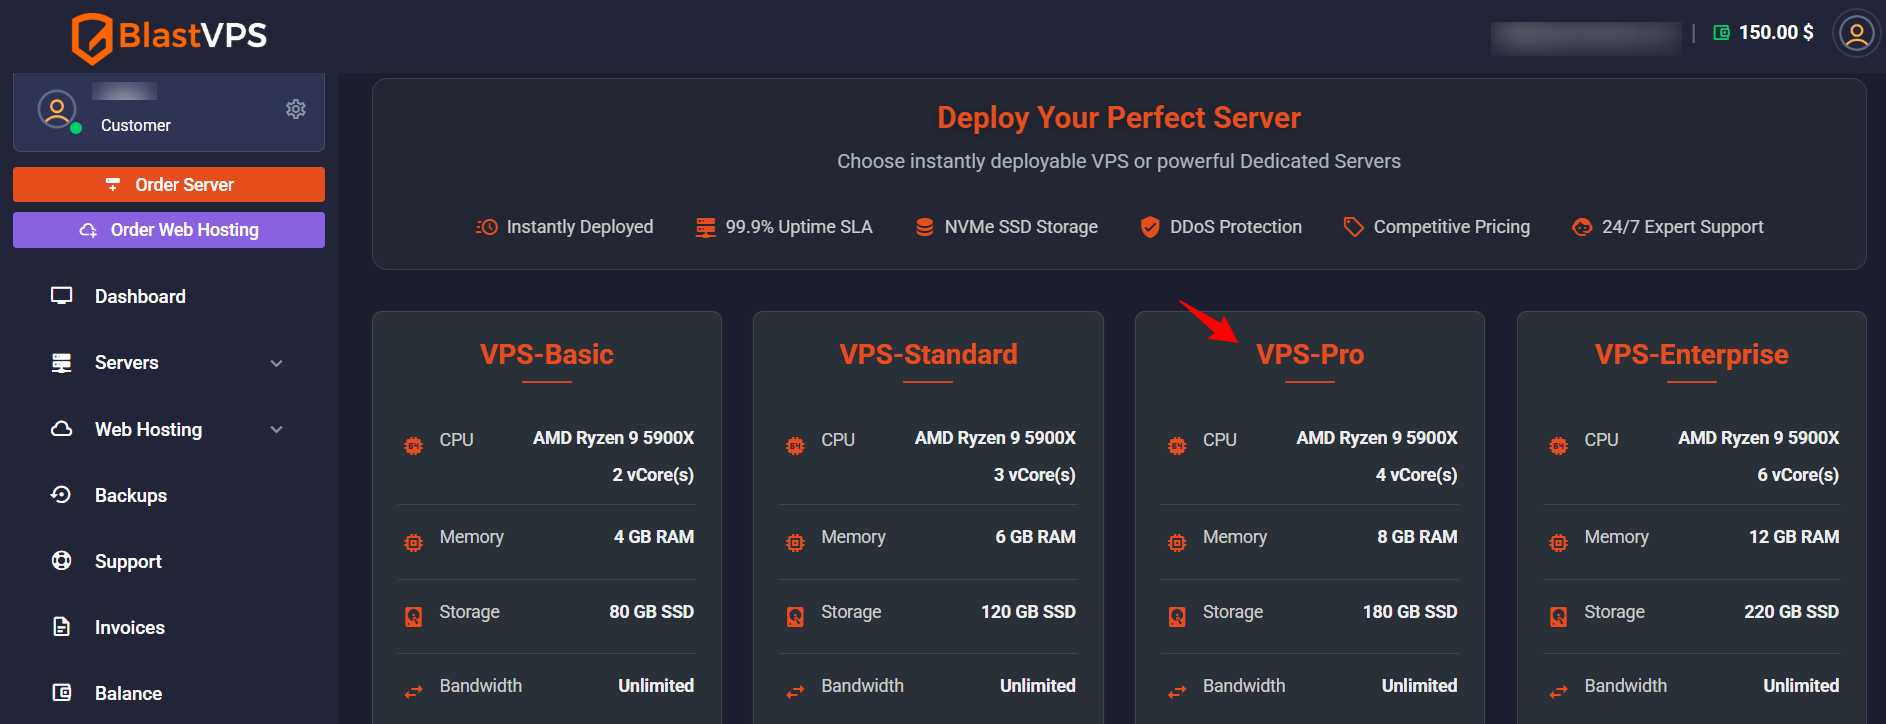The height and width of the screenshot is (724, 1886).
Task: Click the 99.9% Uptime SLA server icon
Action: pos(706,227)
